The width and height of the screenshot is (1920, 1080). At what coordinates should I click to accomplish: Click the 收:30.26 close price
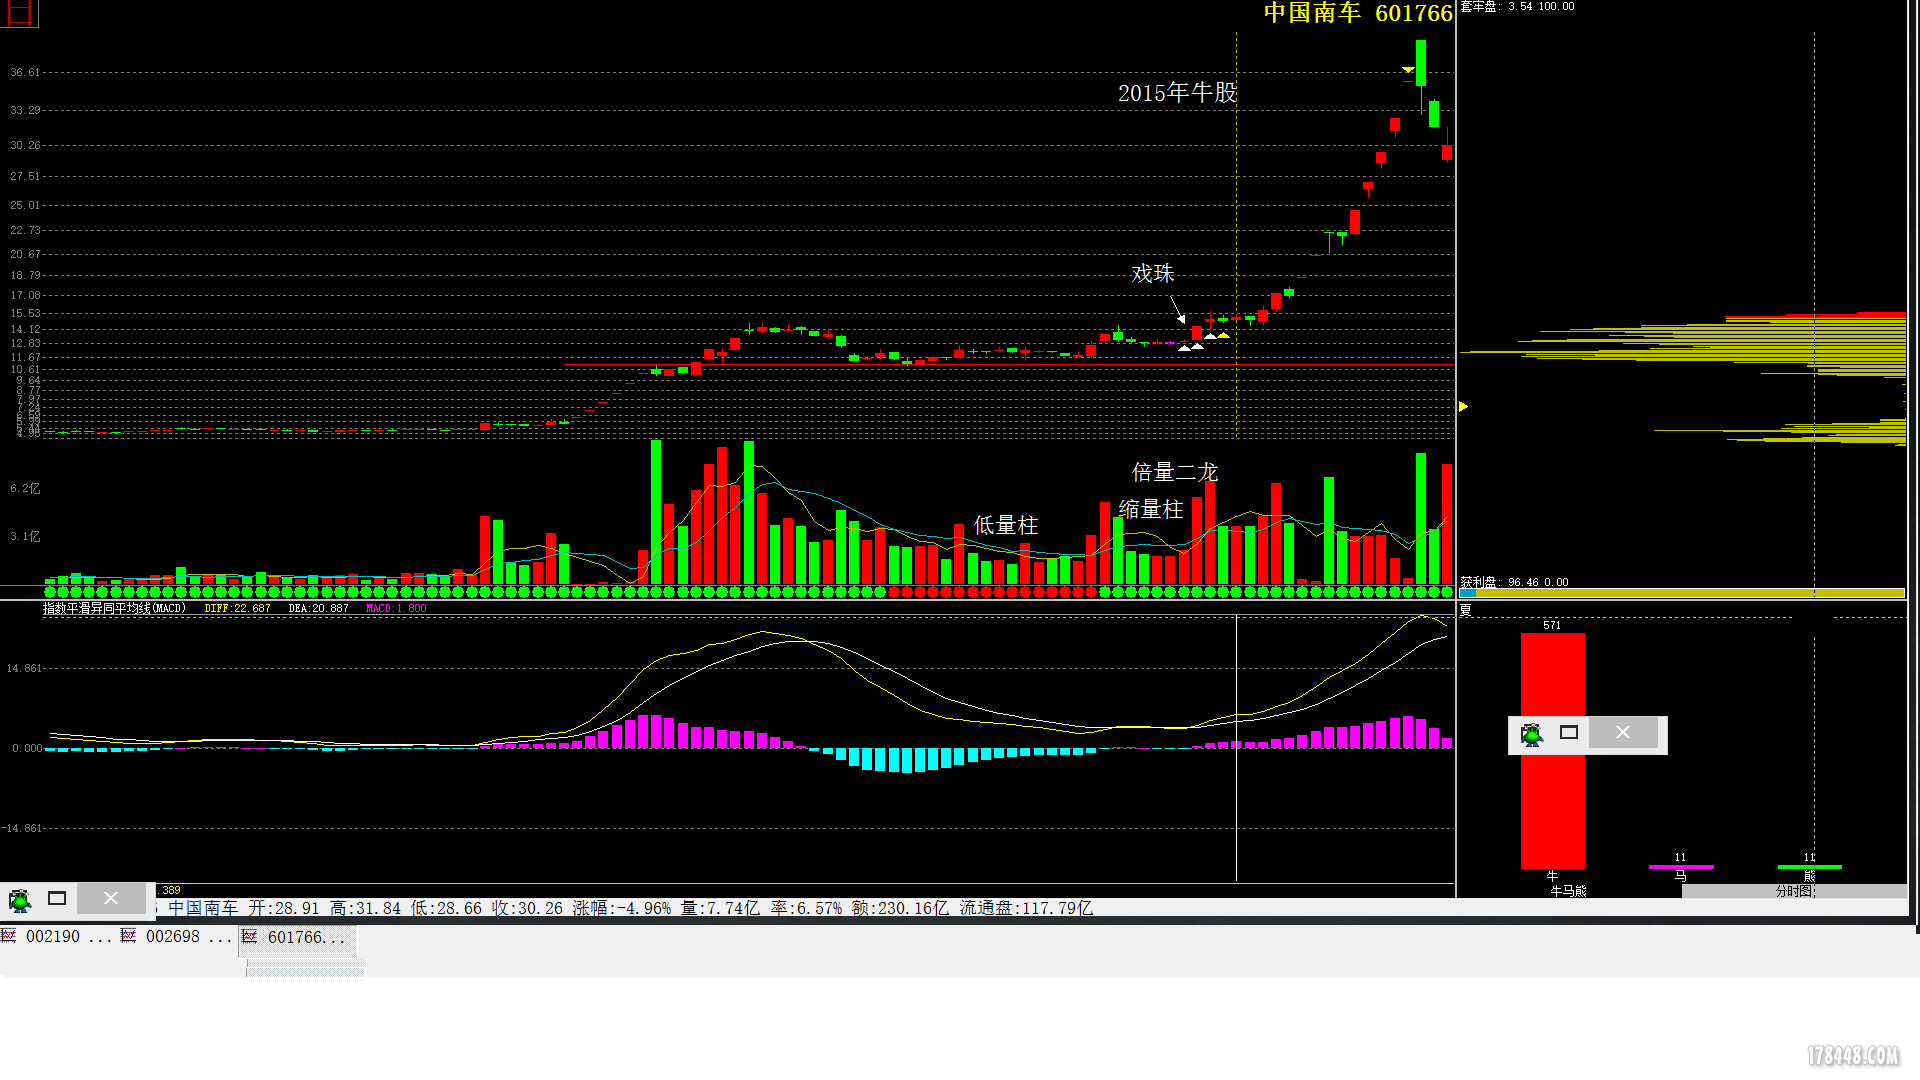point(527,908)
